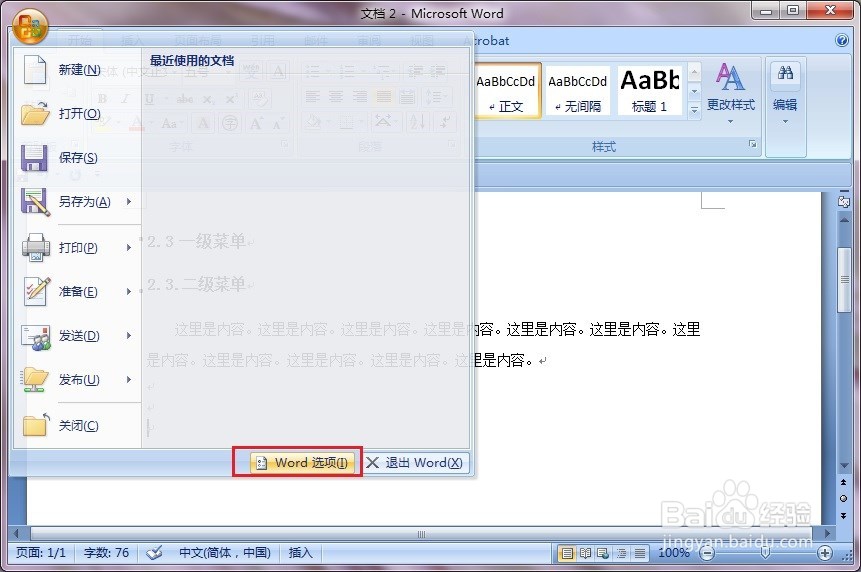Click horizontal scrollbar left arrow
The width and height of the screenshot is (861, 572).
(17, 533)
